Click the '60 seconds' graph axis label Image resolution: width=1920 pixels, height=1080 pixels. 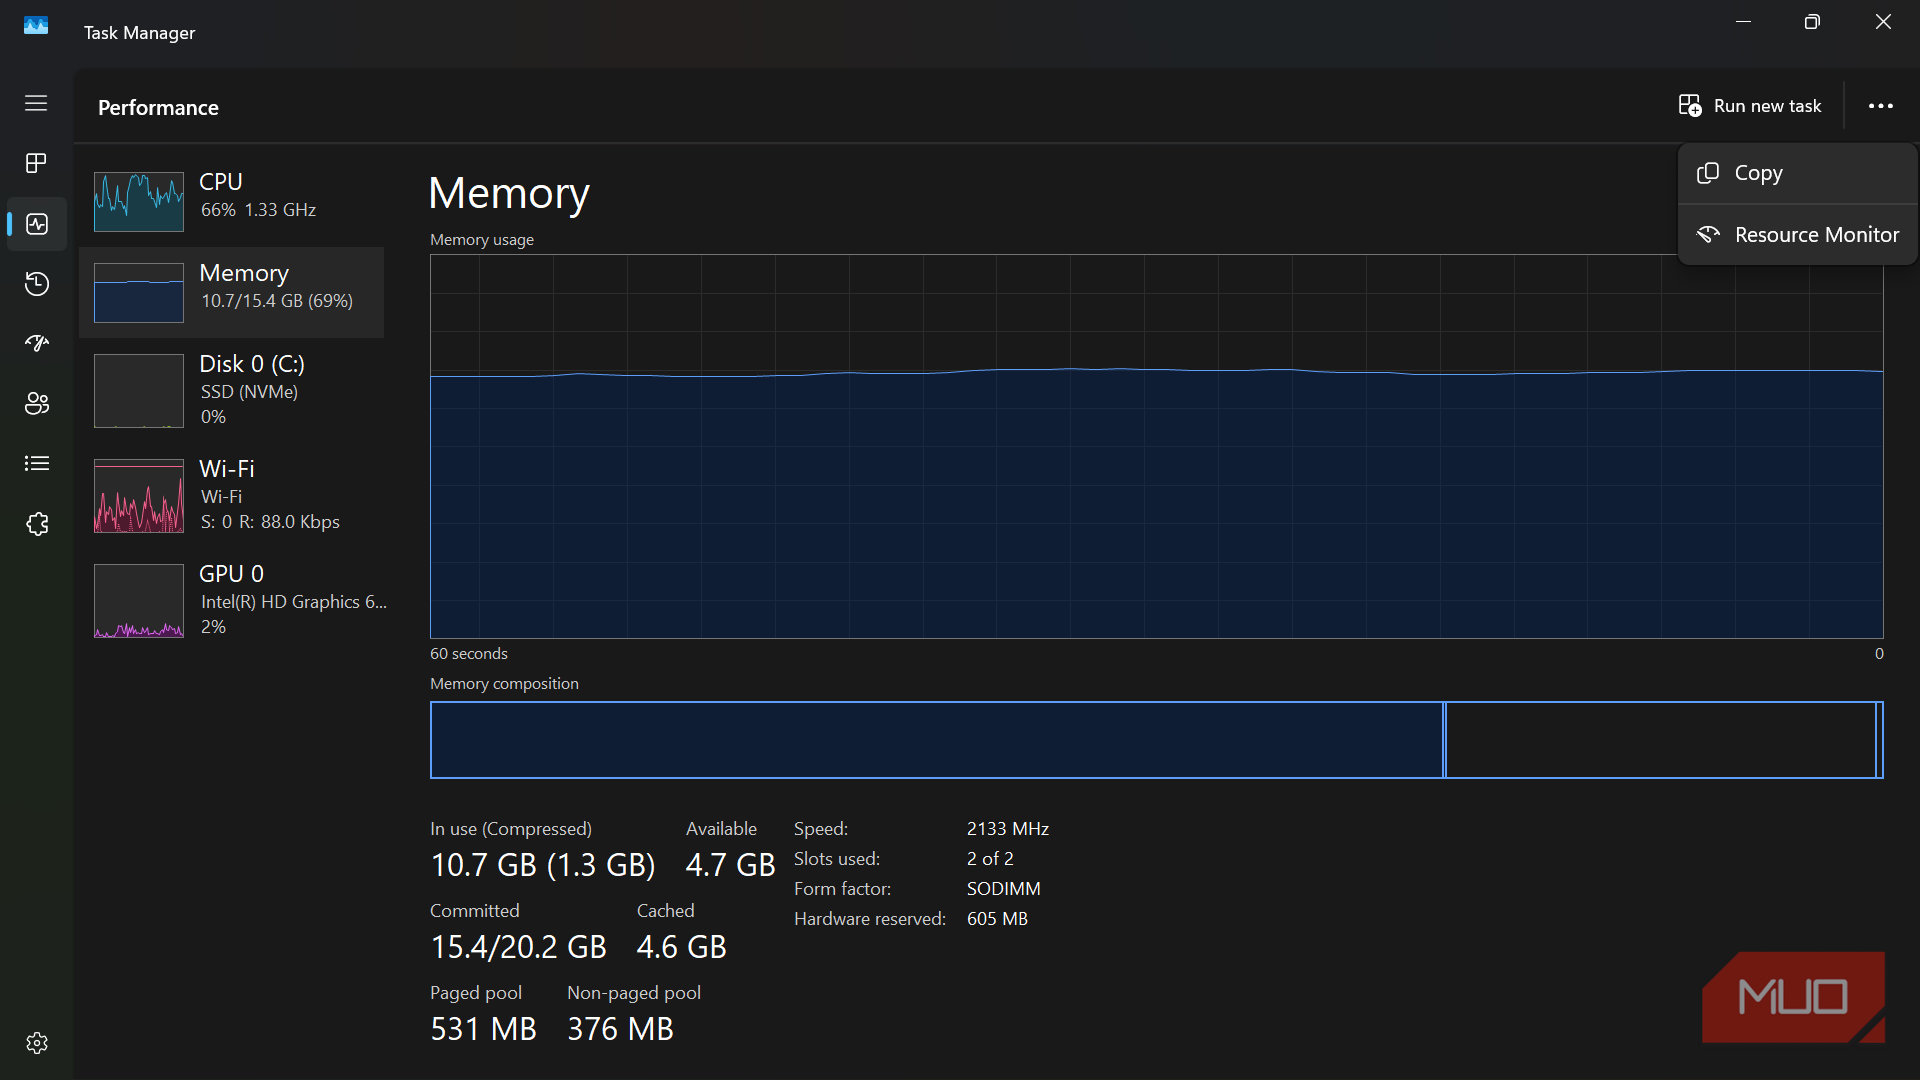click(469, 654)
